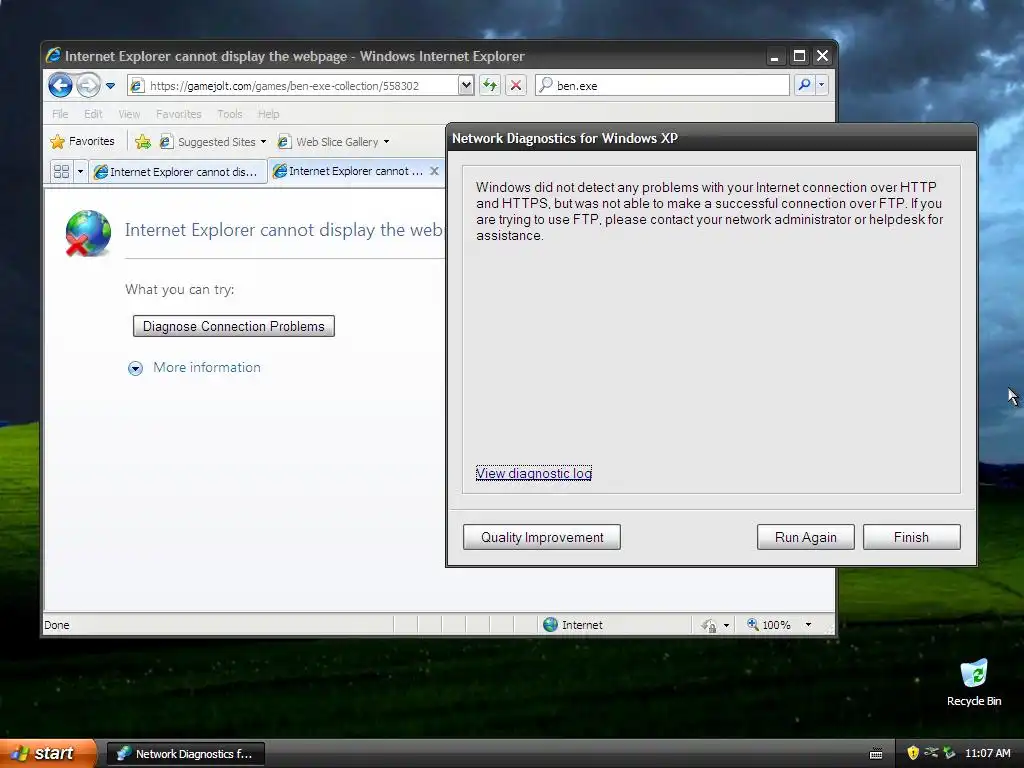This screenshot has height=768, width=1024.
Task: Open the recent pages dropdown arrow
Action: [110, 86]
